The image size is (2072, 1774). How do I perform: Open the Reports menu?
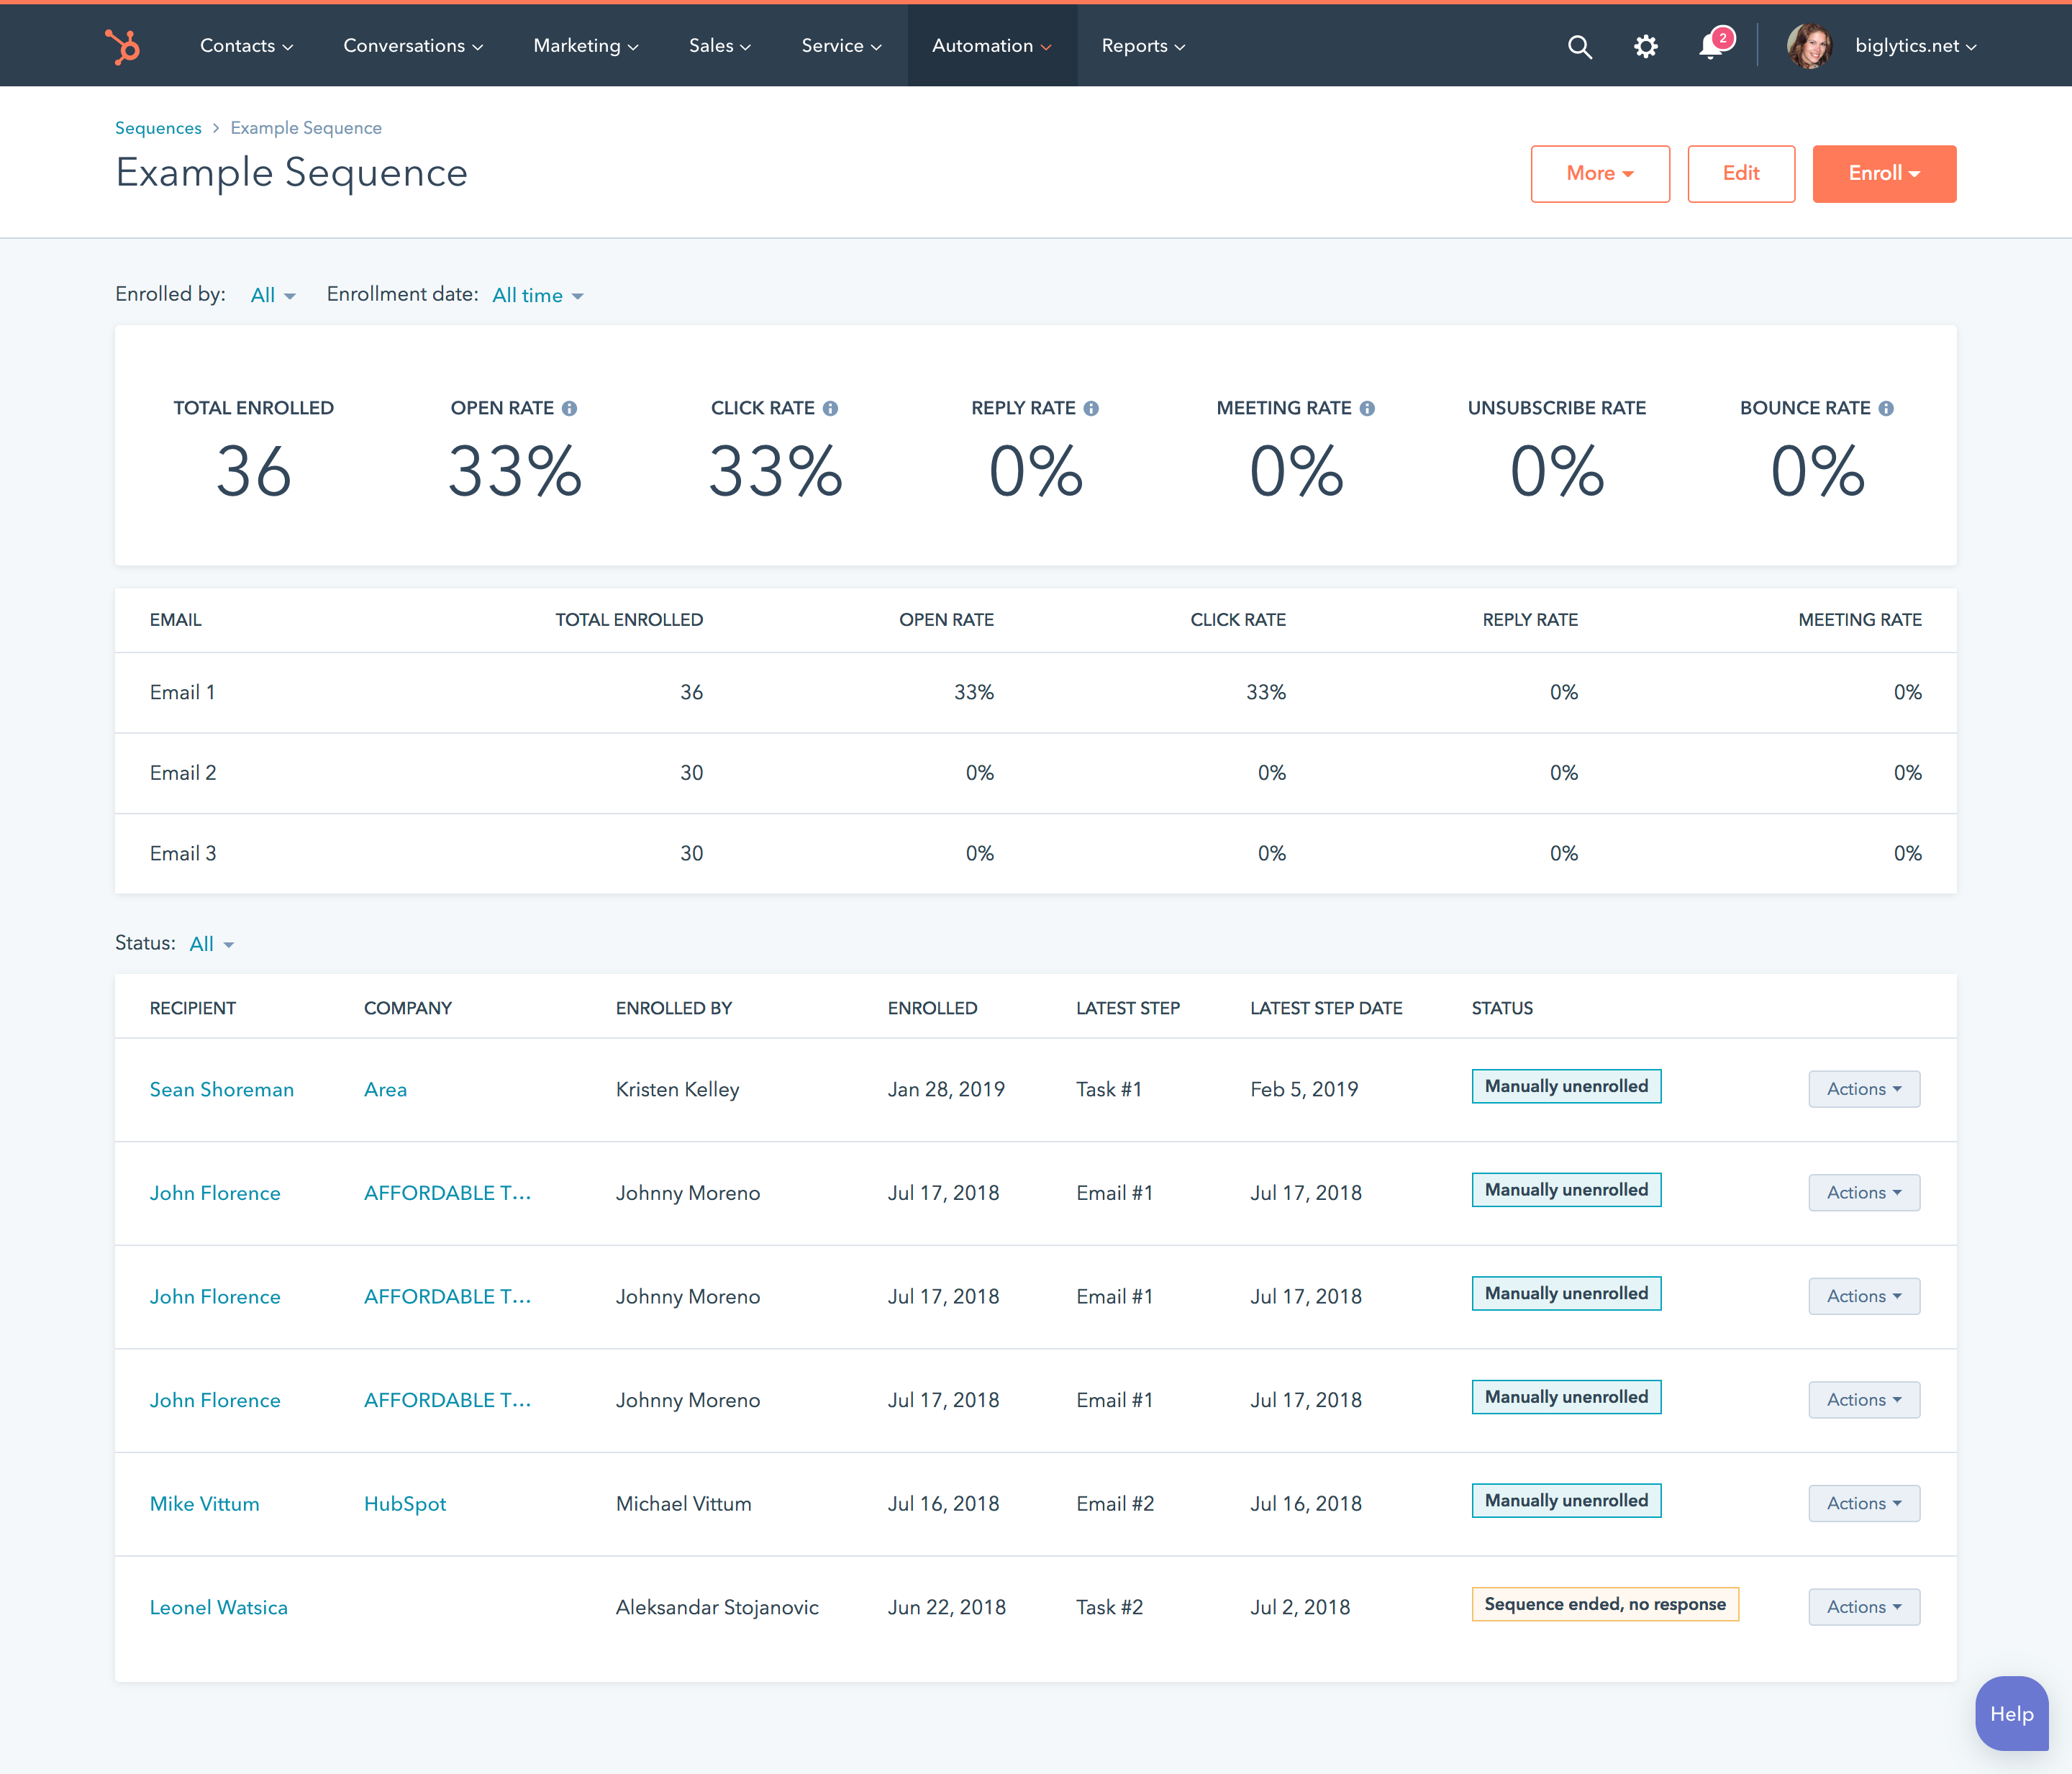click(1143, 46)
